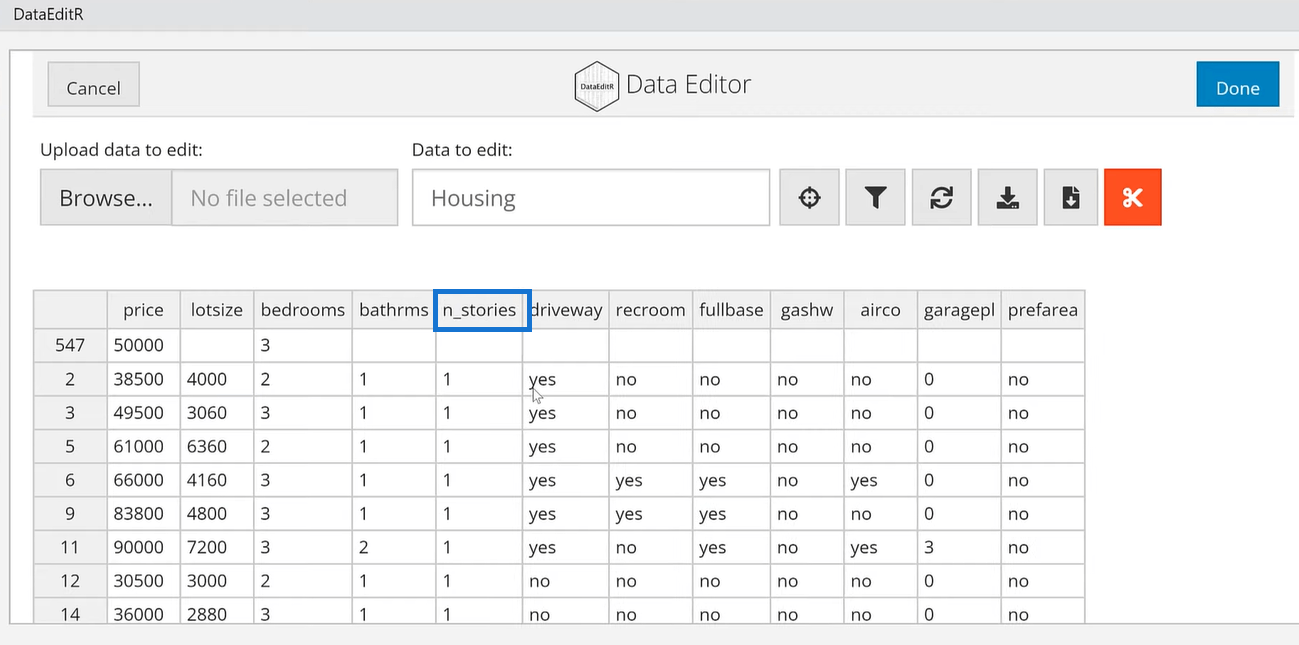Click fullbase cell 'yes' in row 11
This screenshot has width=1299, height=645.
tap(731, 546)
